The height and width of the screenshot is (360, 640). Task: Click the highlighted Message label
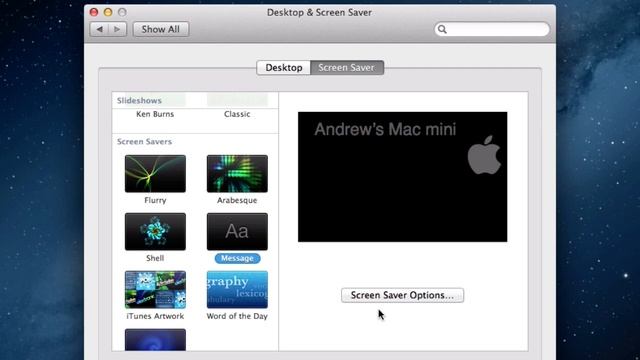click(x=238, y=258)
